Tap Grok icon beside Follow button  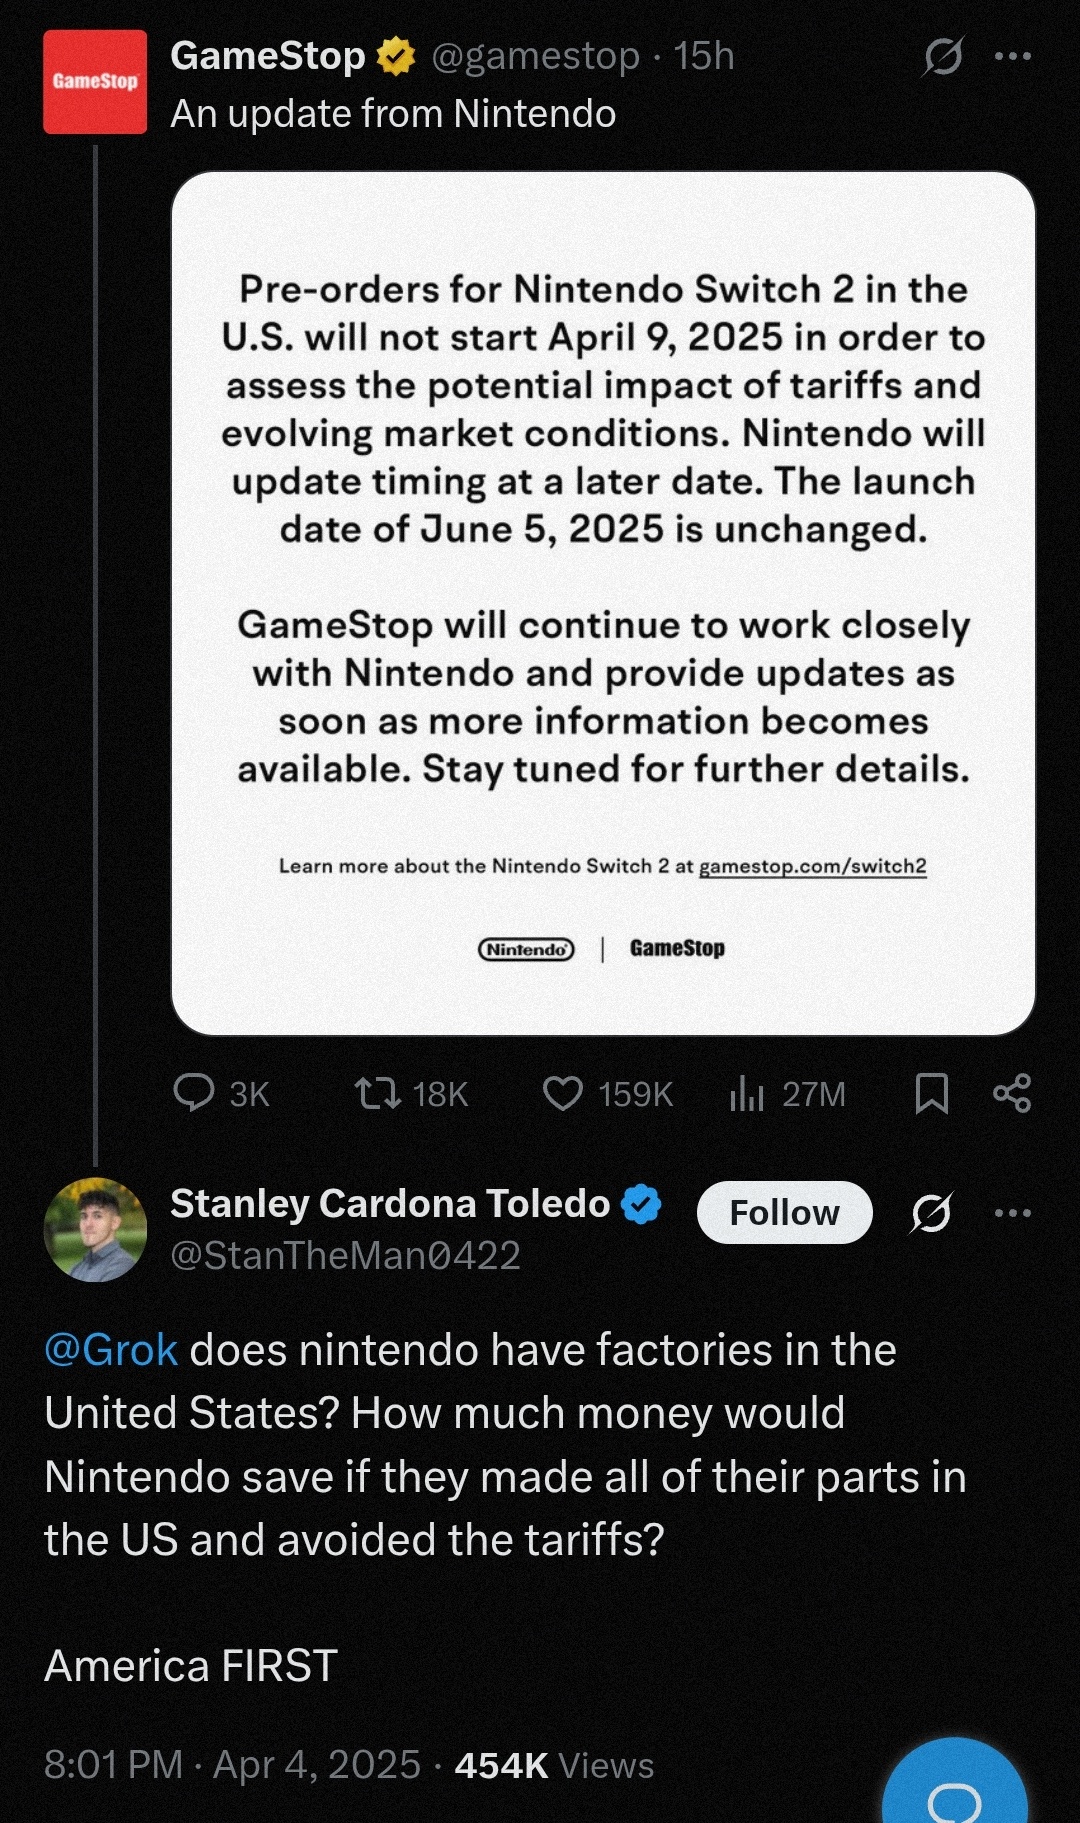pos(931,1213)
